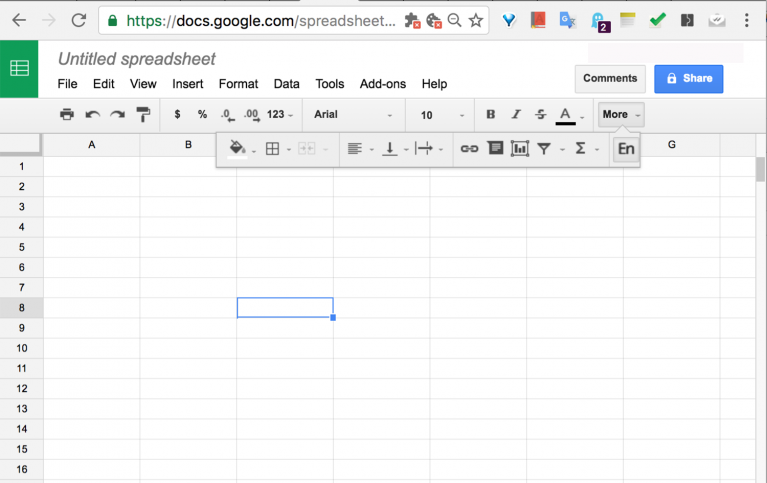Insert a chart using the chart icon
Viewport: 767px width, 483px height.
[x=519, y=149]
